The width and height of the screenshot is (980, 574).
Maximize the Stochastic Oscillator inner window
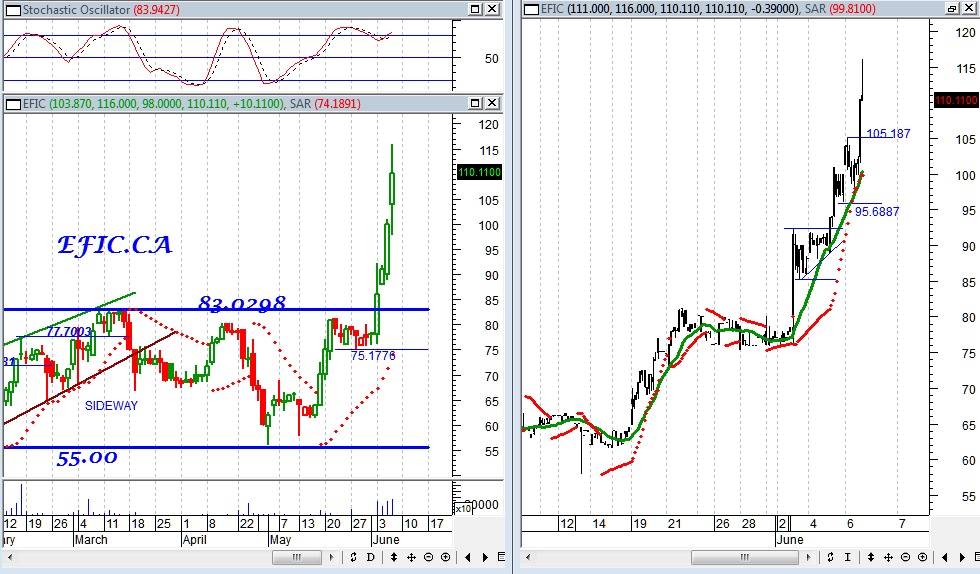(x=476, y=9)
